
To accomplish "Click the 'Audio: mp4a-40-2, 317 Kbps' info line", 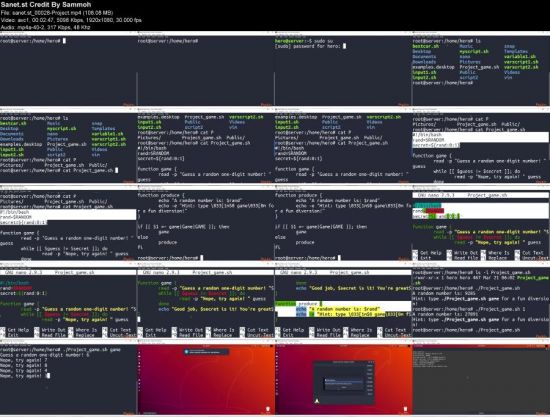I will click(x=45, y=27).
